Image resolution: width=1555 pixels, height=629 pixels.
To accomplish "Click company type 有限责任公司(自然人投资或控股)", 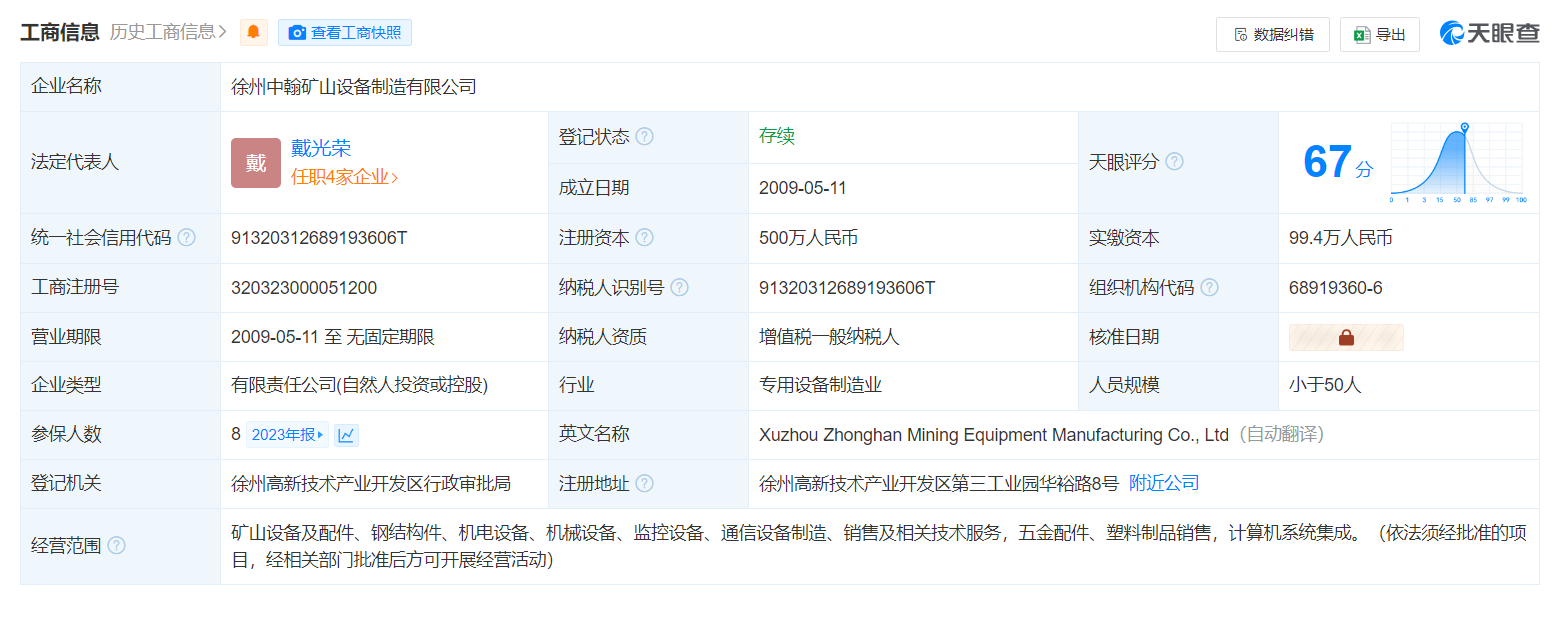I will [360, 385].
